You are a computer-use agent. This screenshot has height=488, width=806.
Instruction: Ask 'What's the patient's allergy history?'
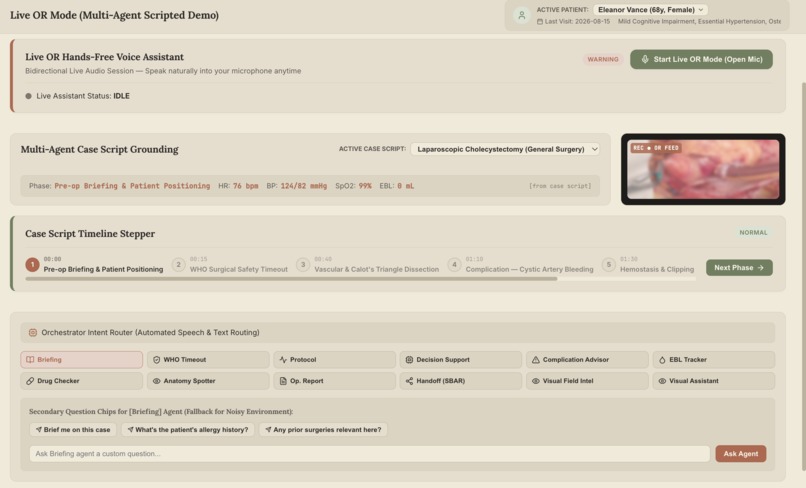click(x=188, y=429)
